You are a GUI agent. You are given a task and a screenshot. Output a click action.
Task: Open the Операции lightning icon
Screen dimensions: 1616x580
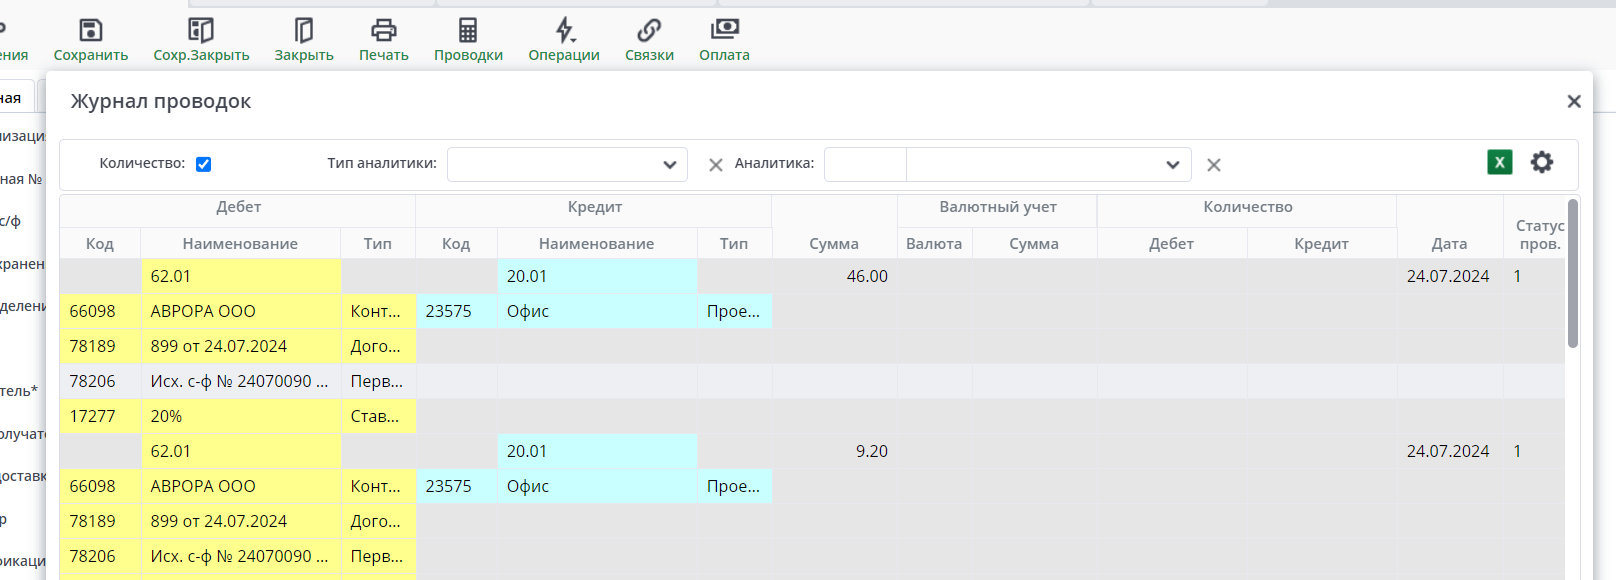564,30
